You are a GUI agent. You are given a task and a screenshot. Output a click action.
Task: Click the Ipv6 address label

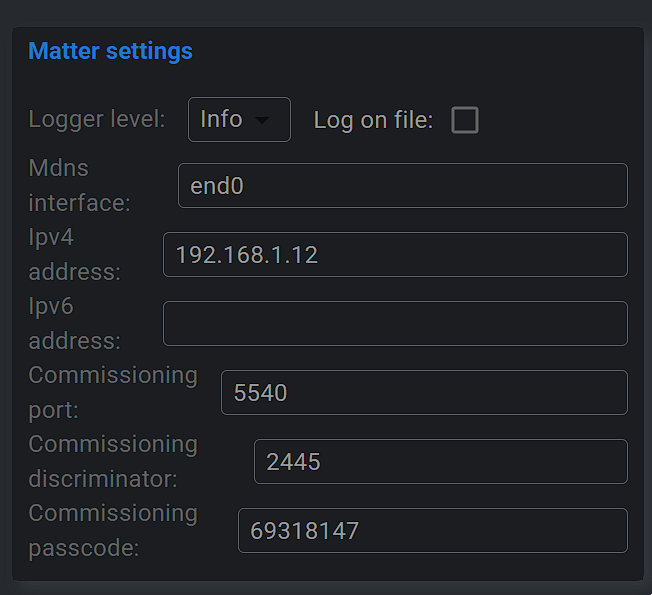(x=74, y=323)
